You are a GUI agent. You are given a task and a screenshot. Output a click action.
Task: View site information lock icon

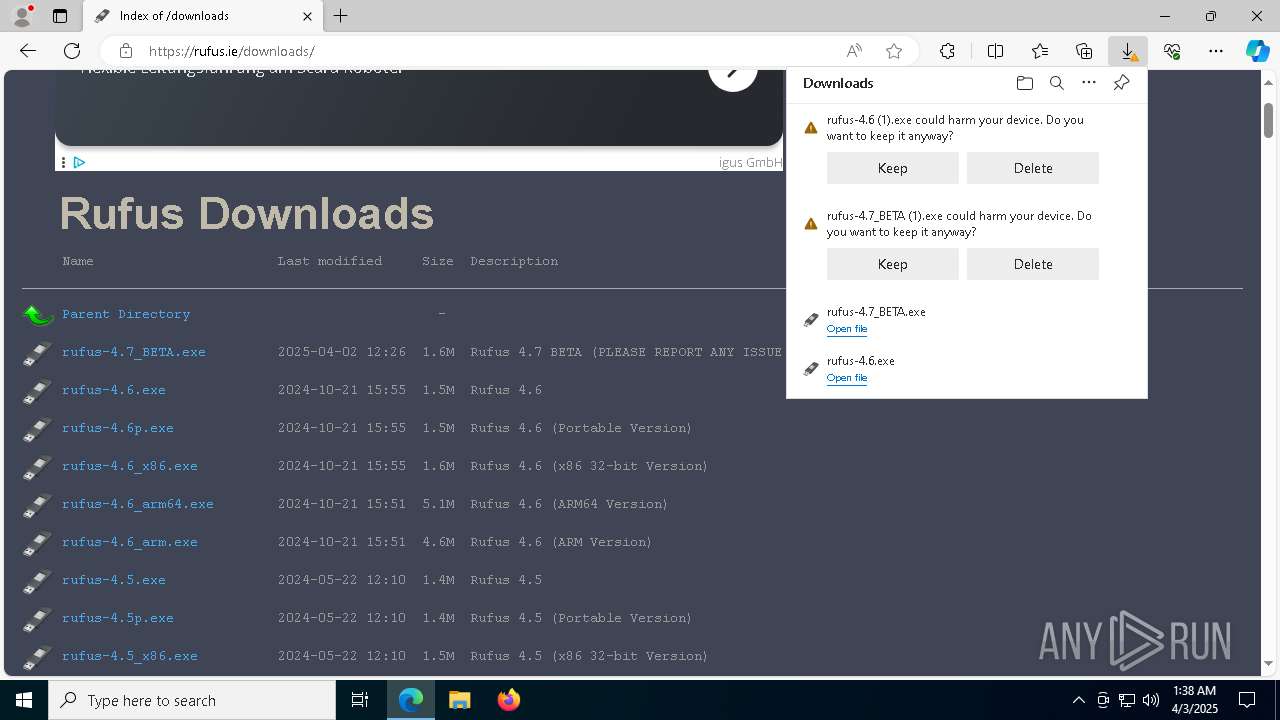point(125,51)
